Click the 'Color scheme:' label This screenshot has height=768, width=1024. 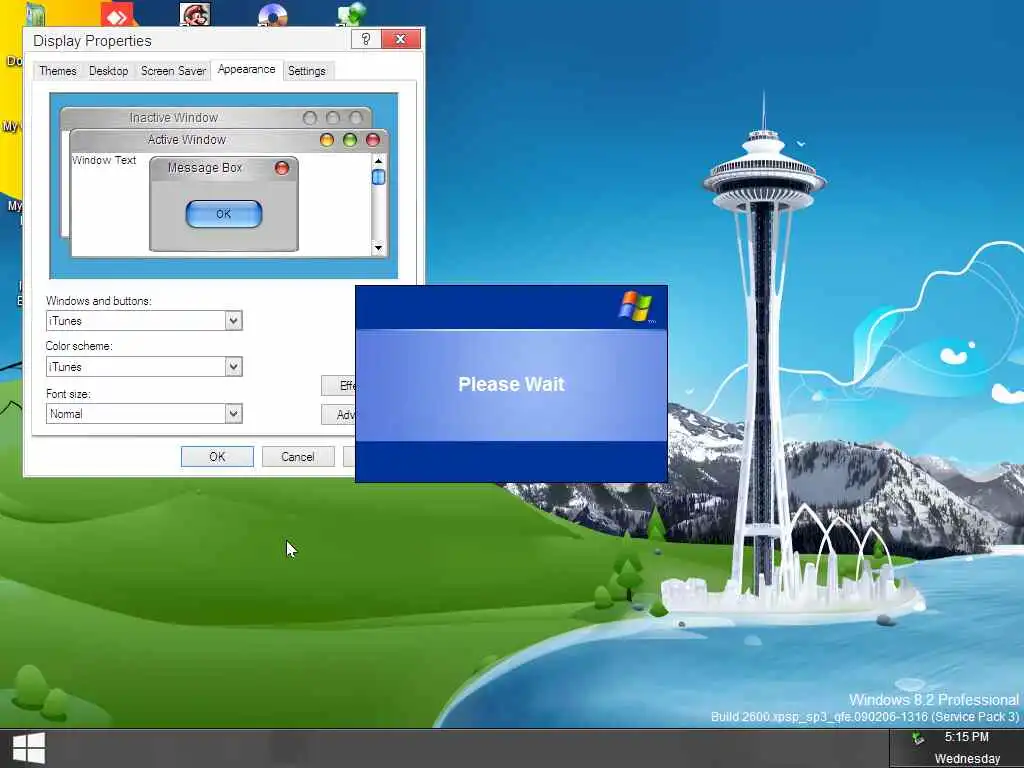(x=79, y=346)
